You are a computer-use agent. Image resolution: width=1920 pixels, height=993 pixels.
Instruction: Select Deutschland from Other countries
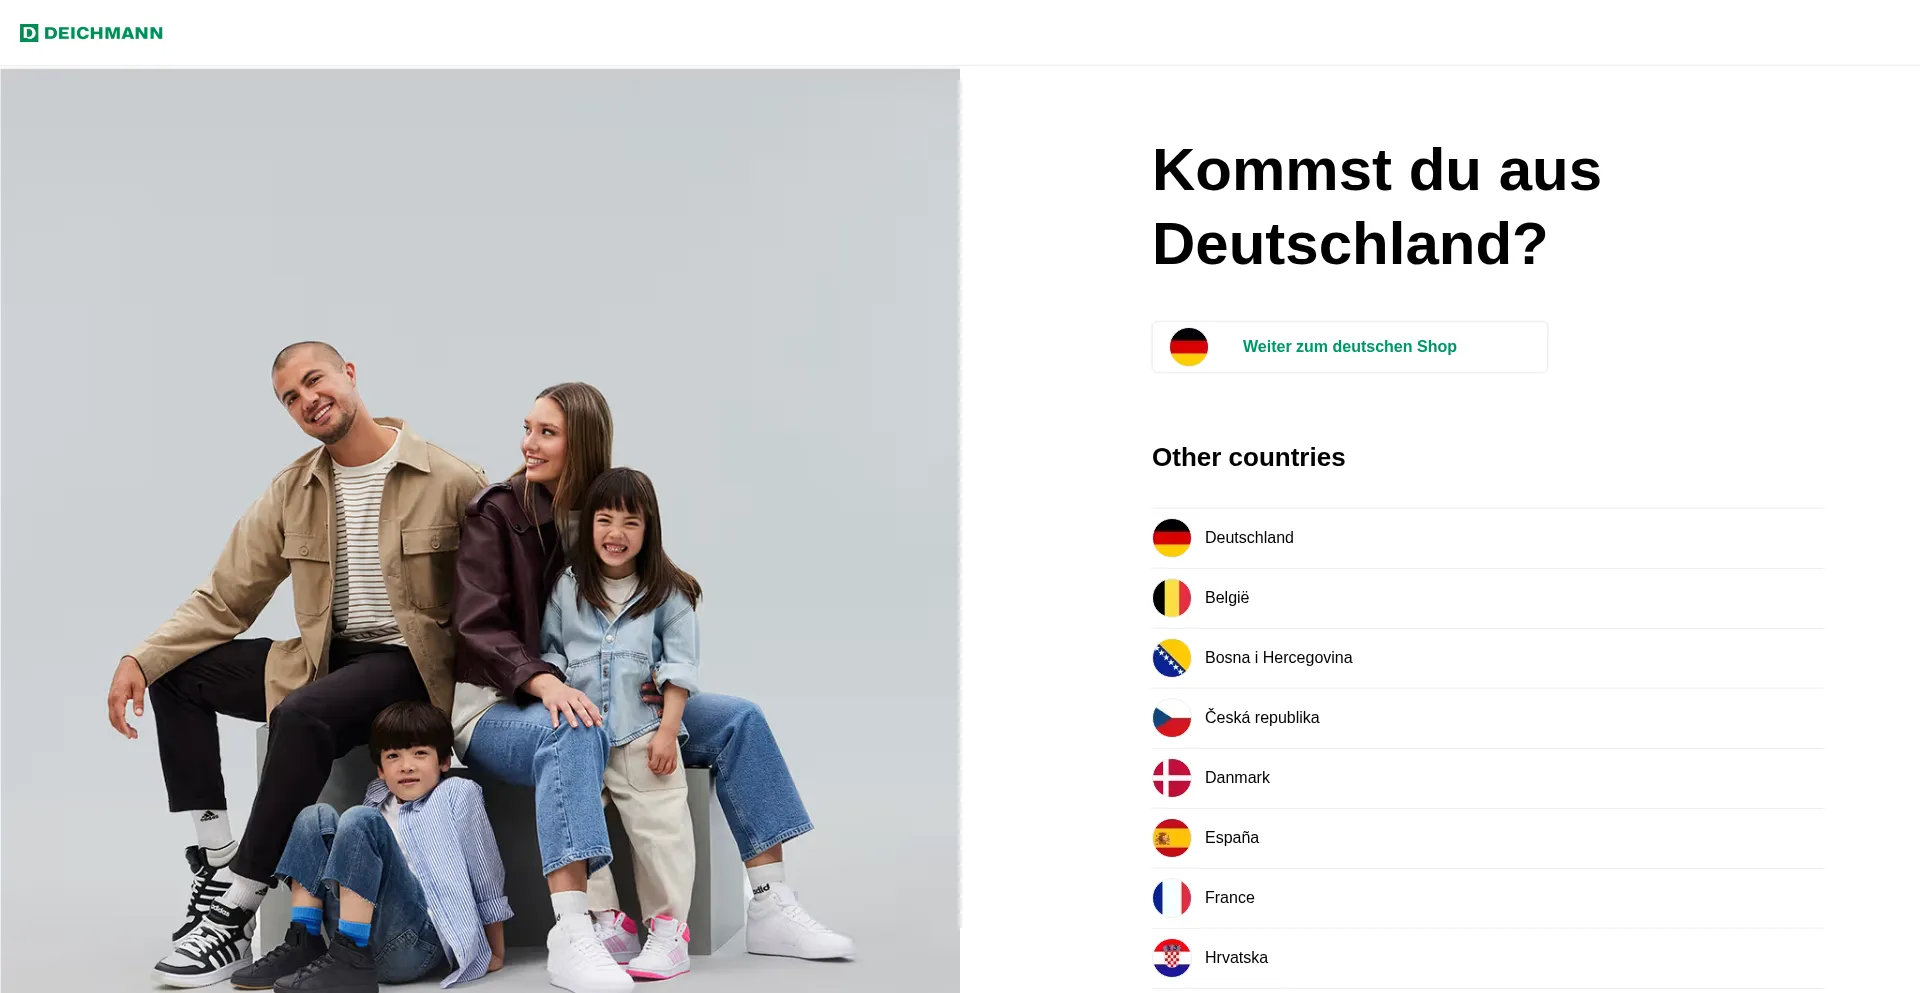pos(1488,538)
